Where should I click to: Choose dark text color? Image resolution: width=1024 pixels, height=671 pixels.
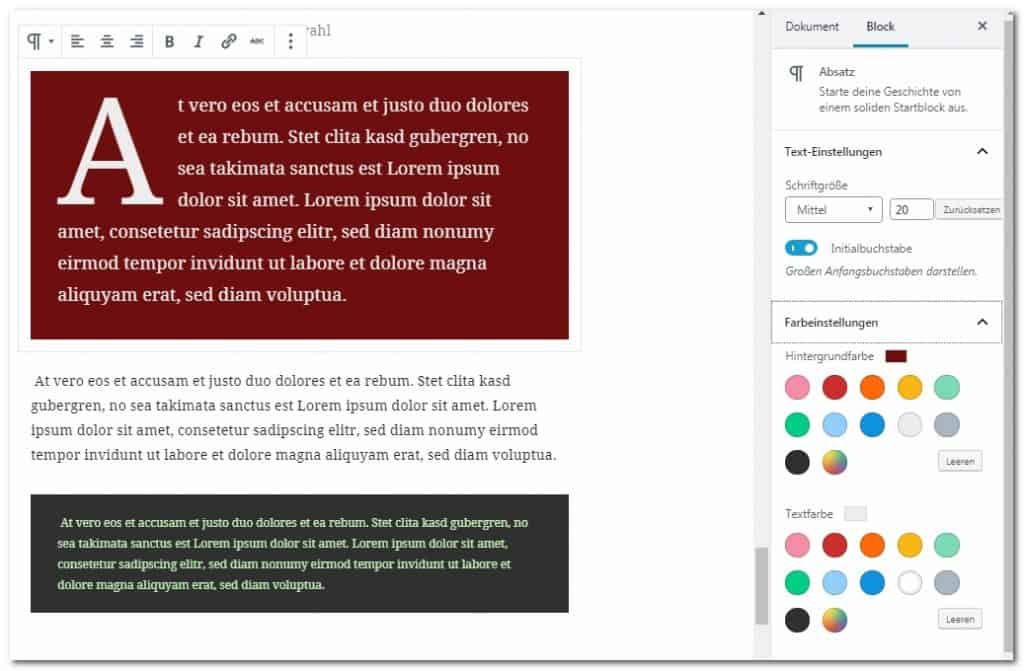[797, 620]
